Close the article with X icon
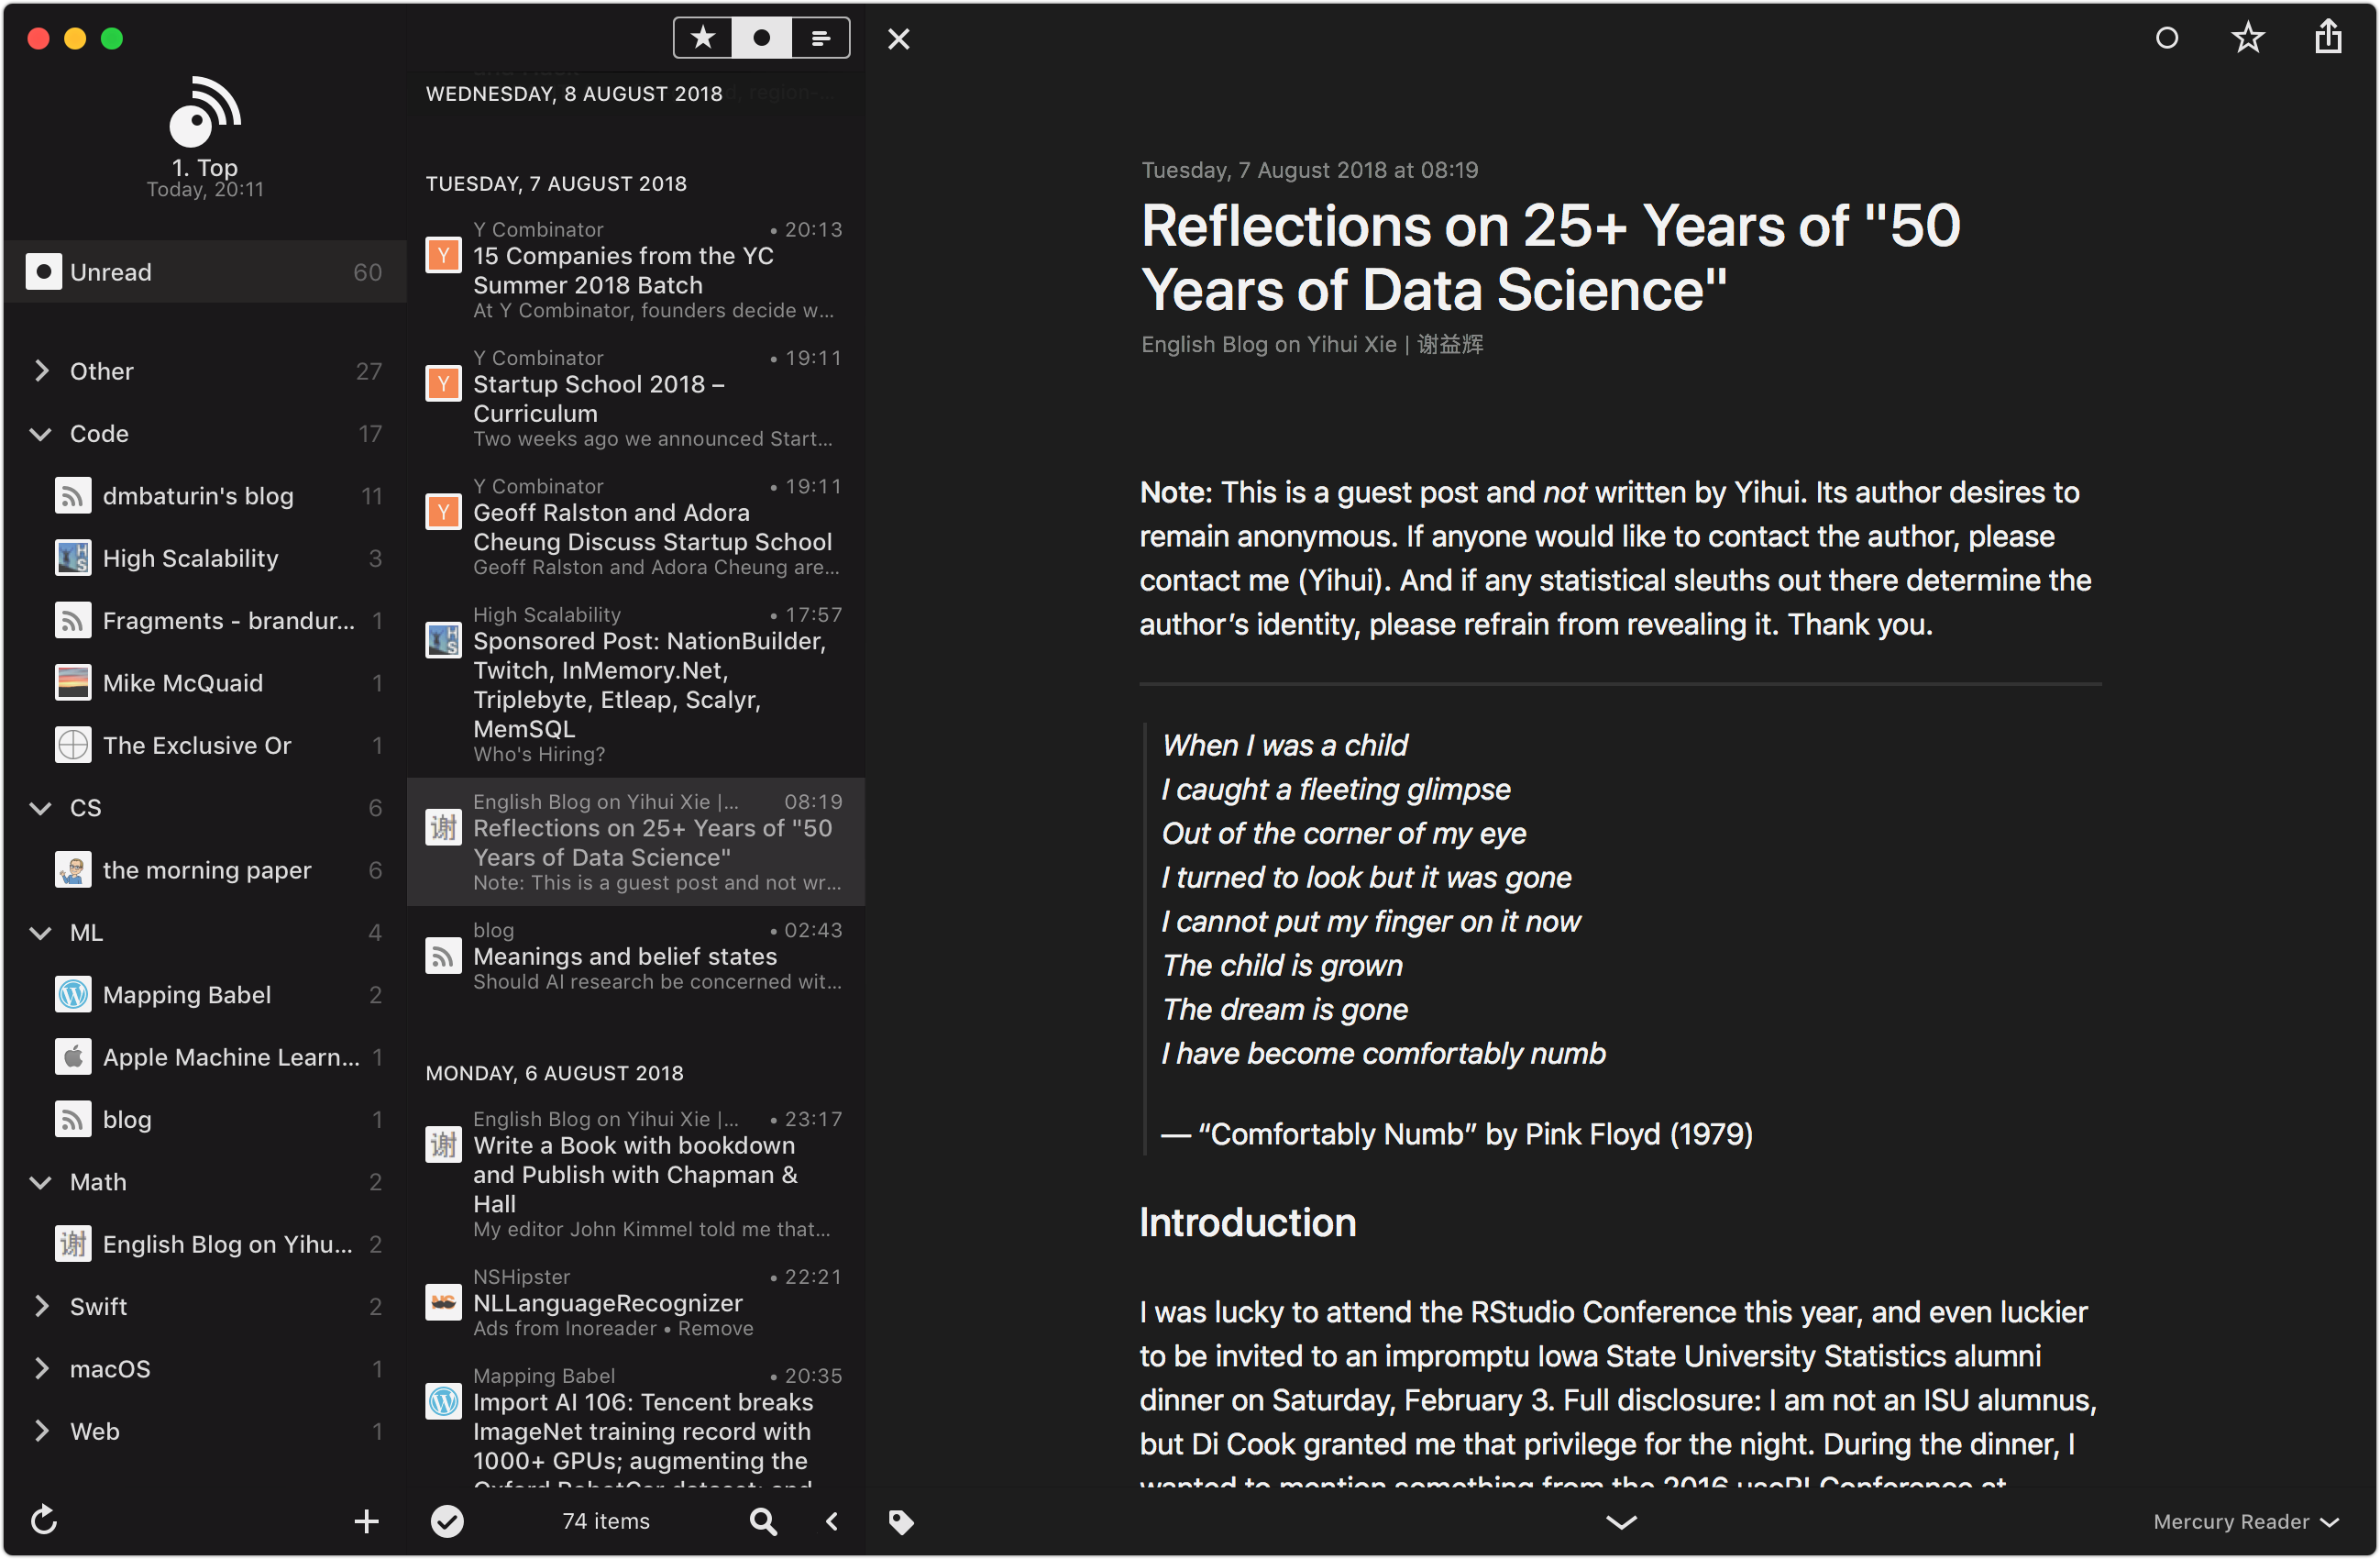Screen dimensions: 2380x1559 point(898,39)
